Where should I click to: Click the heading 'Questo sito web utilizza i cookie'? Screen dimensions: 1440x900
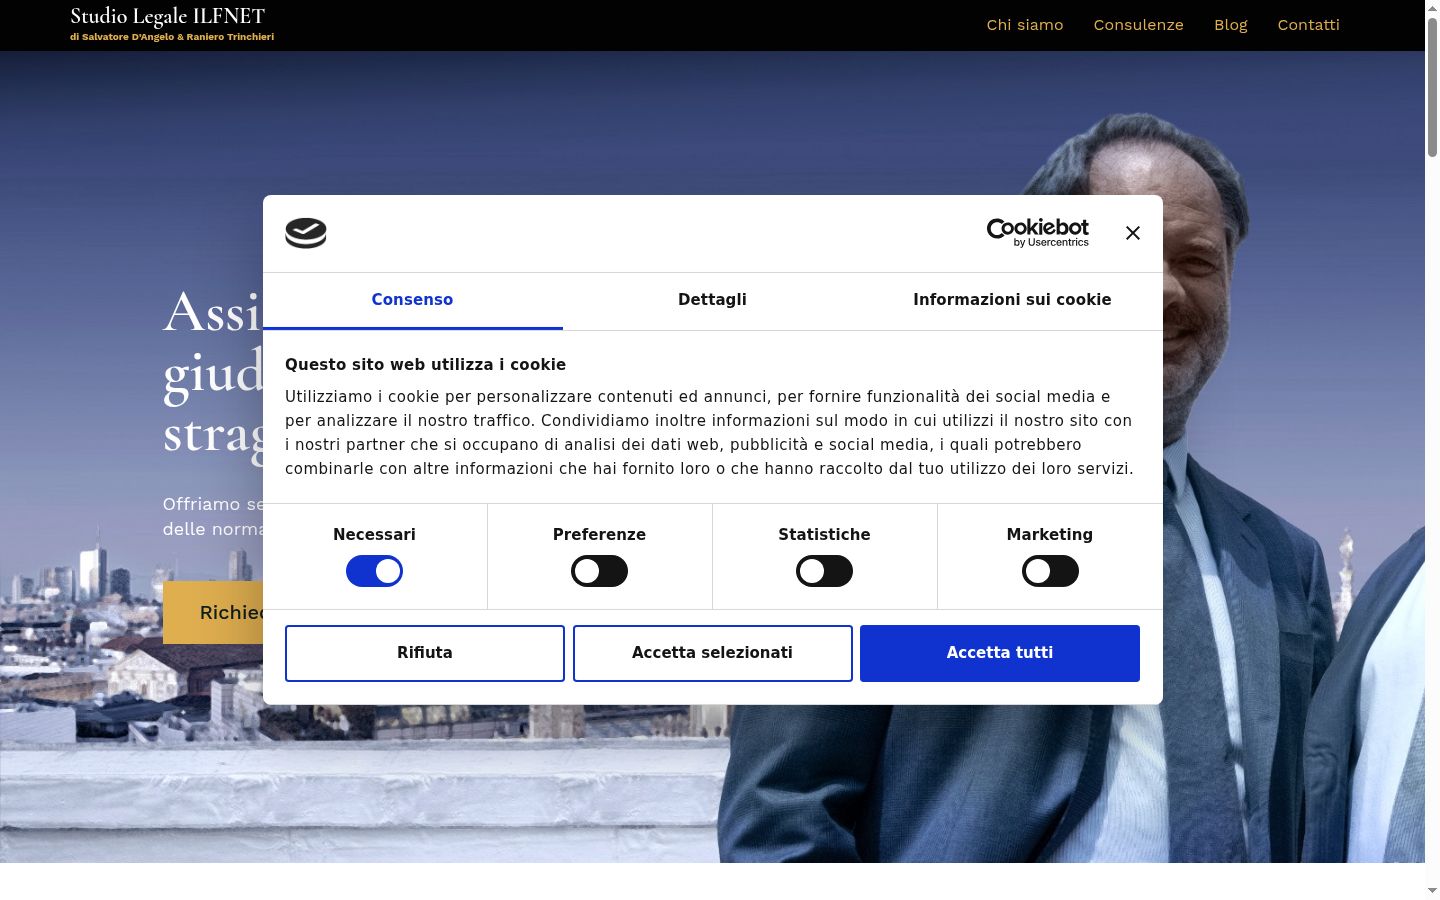pyautogui.click(x=425, y=365)
